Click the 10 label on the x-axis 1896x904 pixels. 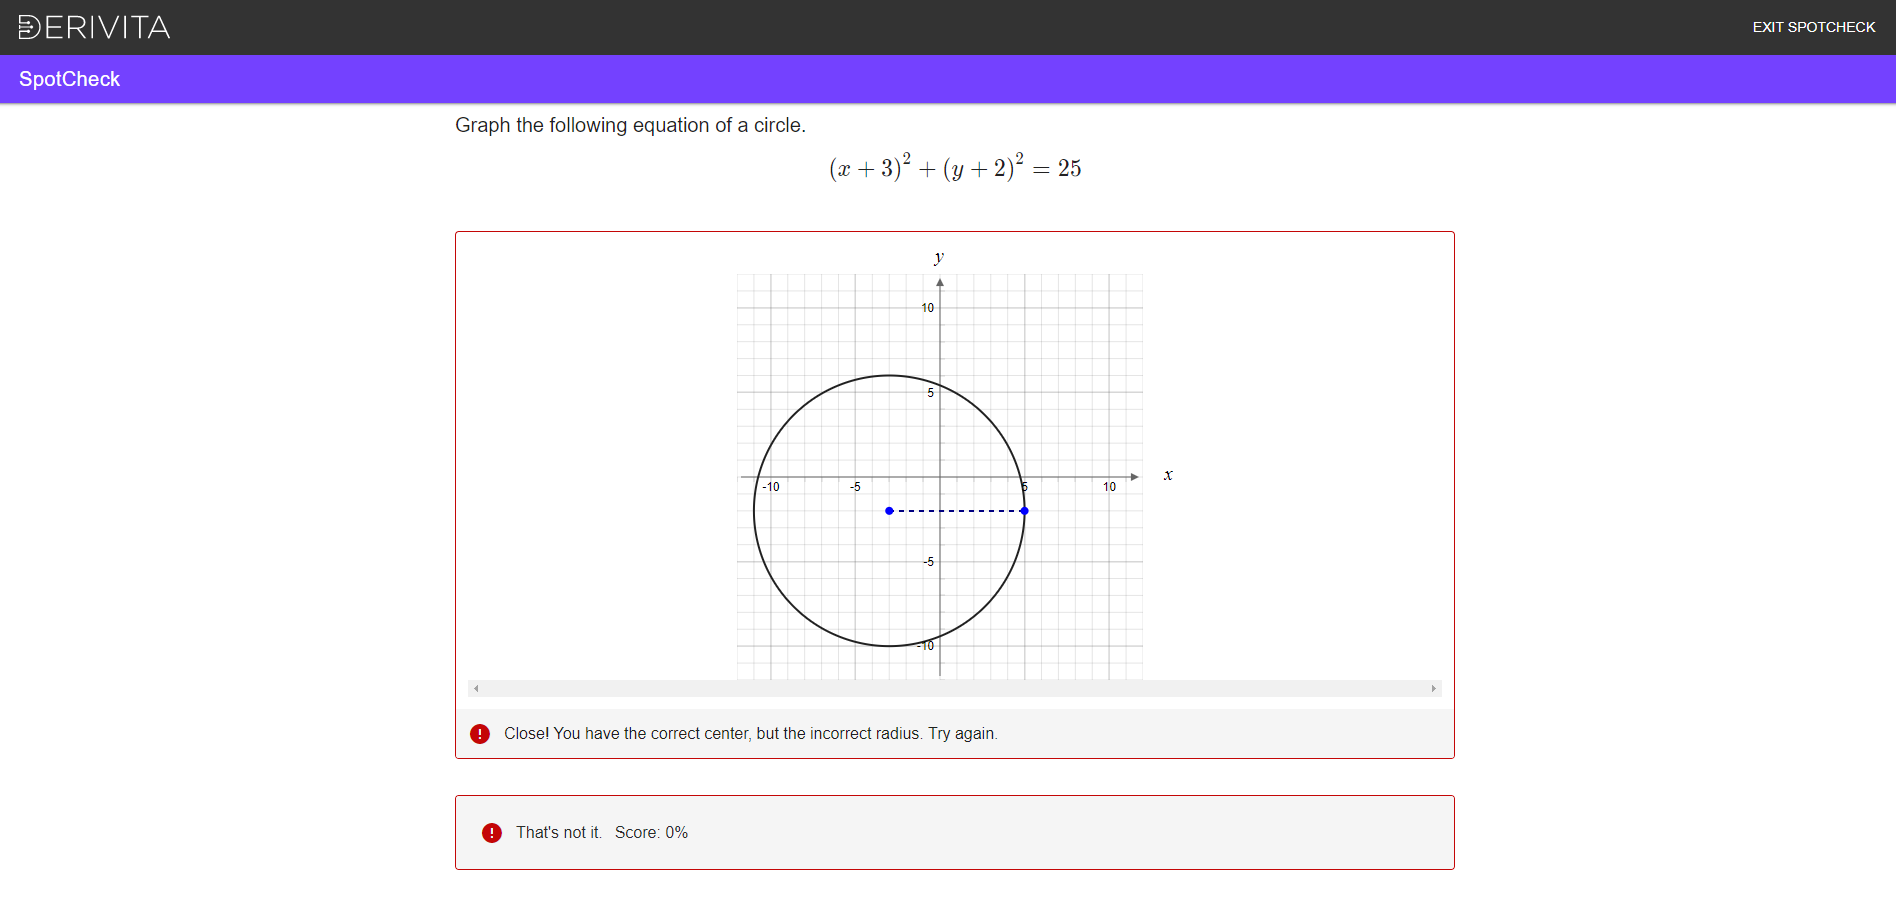tap(1109, 487)
